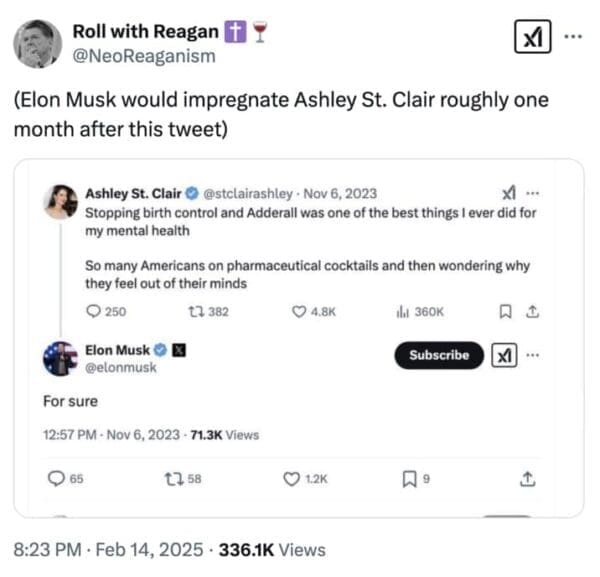Click the bookmark icon showing 9 bookmarks
The height and width of the screenshot is (577, 600).
point(408,479)
